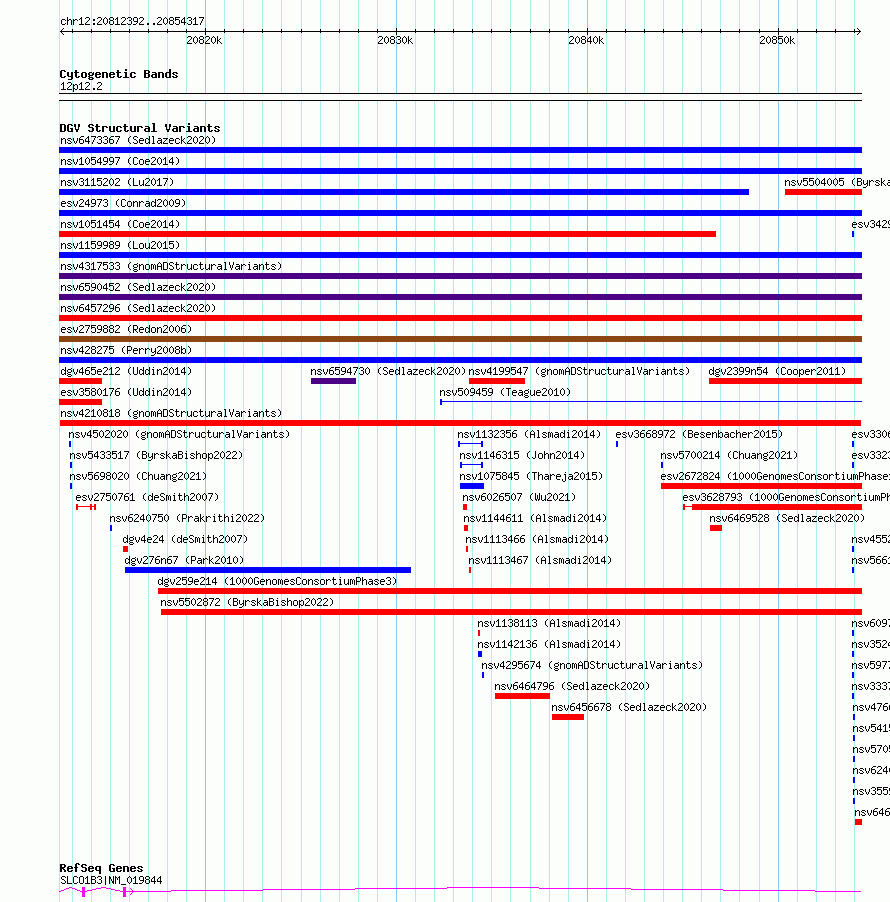Click the 12p12.2 cytogenetic band label
The width and height of the screenshot is (890, 902).
[x=81, y=87]
